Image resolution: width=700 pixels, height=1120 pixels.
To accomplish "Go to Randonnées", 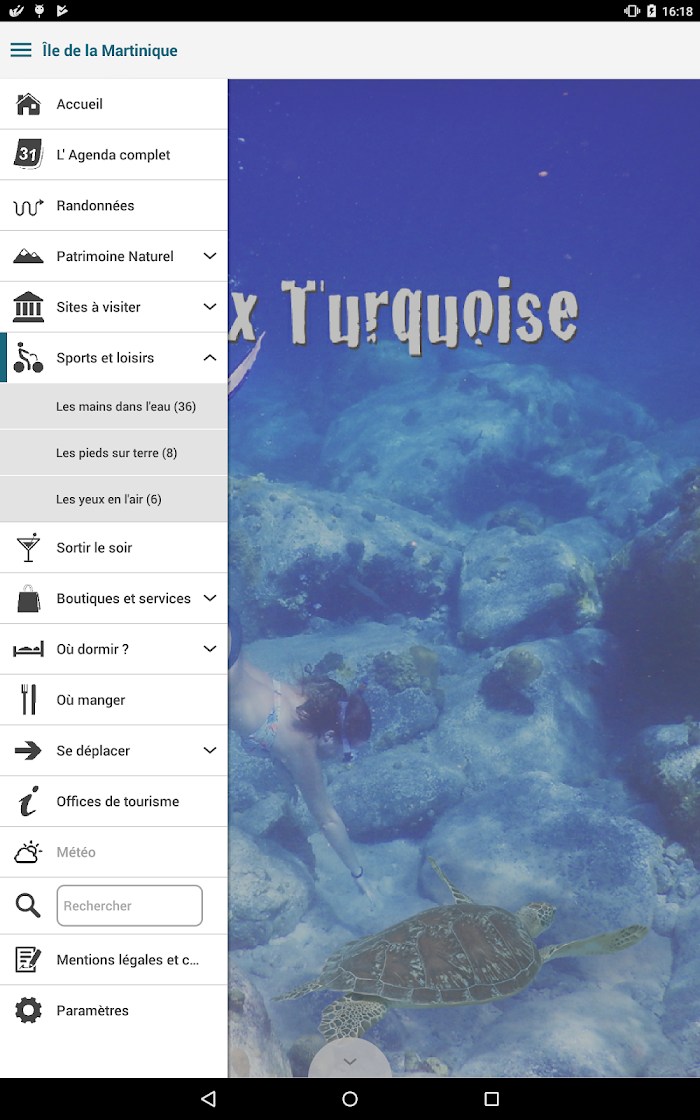I will 114,206.
